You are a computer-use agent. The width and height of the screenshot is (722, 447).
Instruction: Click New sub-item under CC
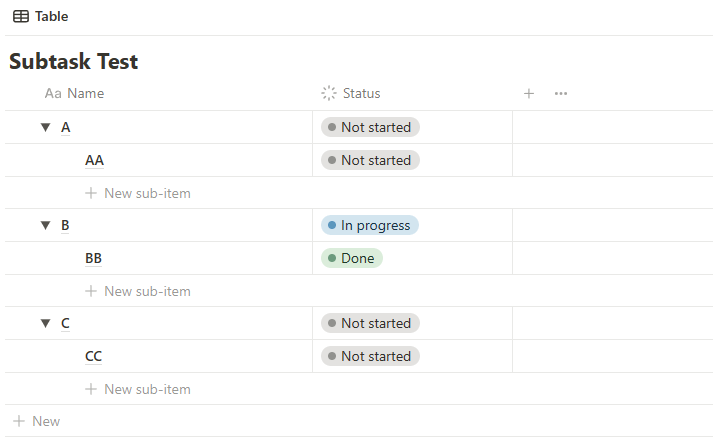(x=138, y=389)
